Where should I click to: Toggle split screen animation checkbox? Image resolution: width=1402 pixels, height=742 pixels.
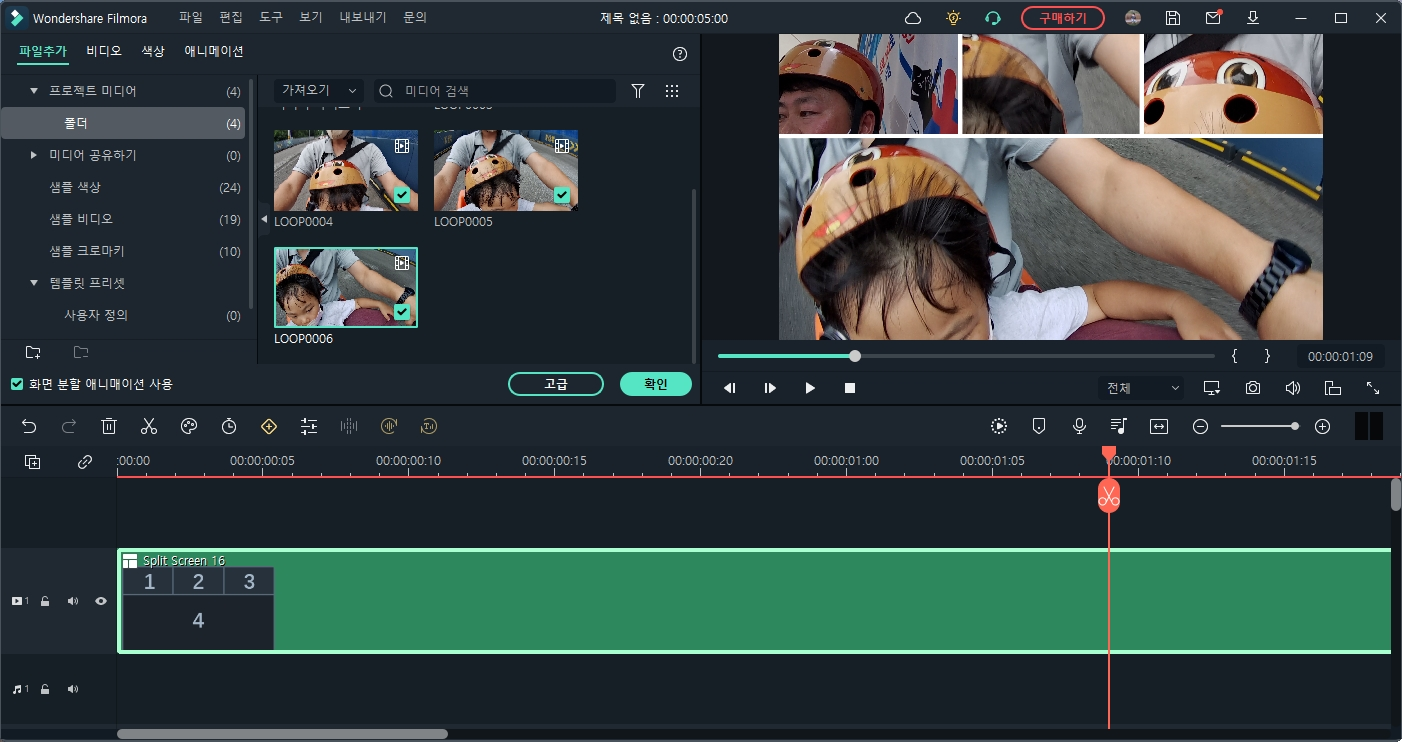point(17,384)
